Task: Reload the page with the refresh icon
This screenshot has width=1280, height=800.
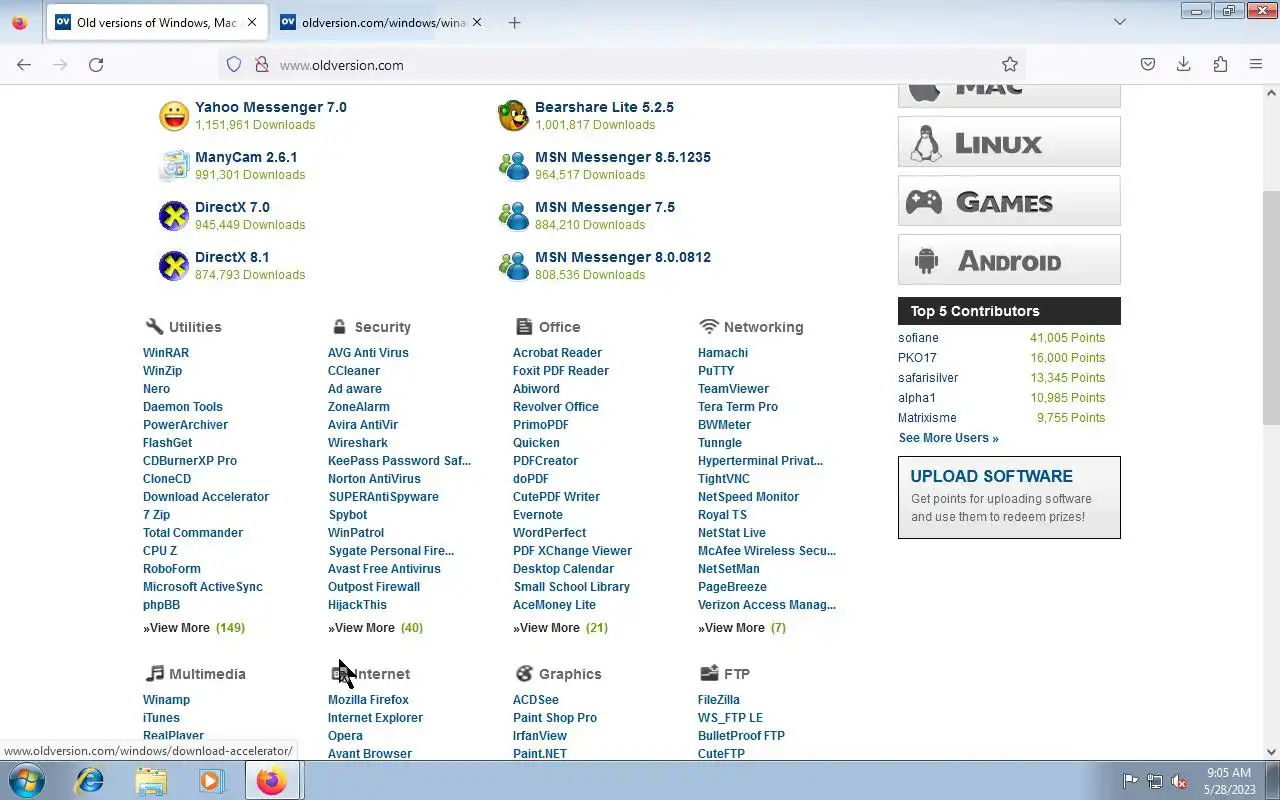Action: click(96, 64)
